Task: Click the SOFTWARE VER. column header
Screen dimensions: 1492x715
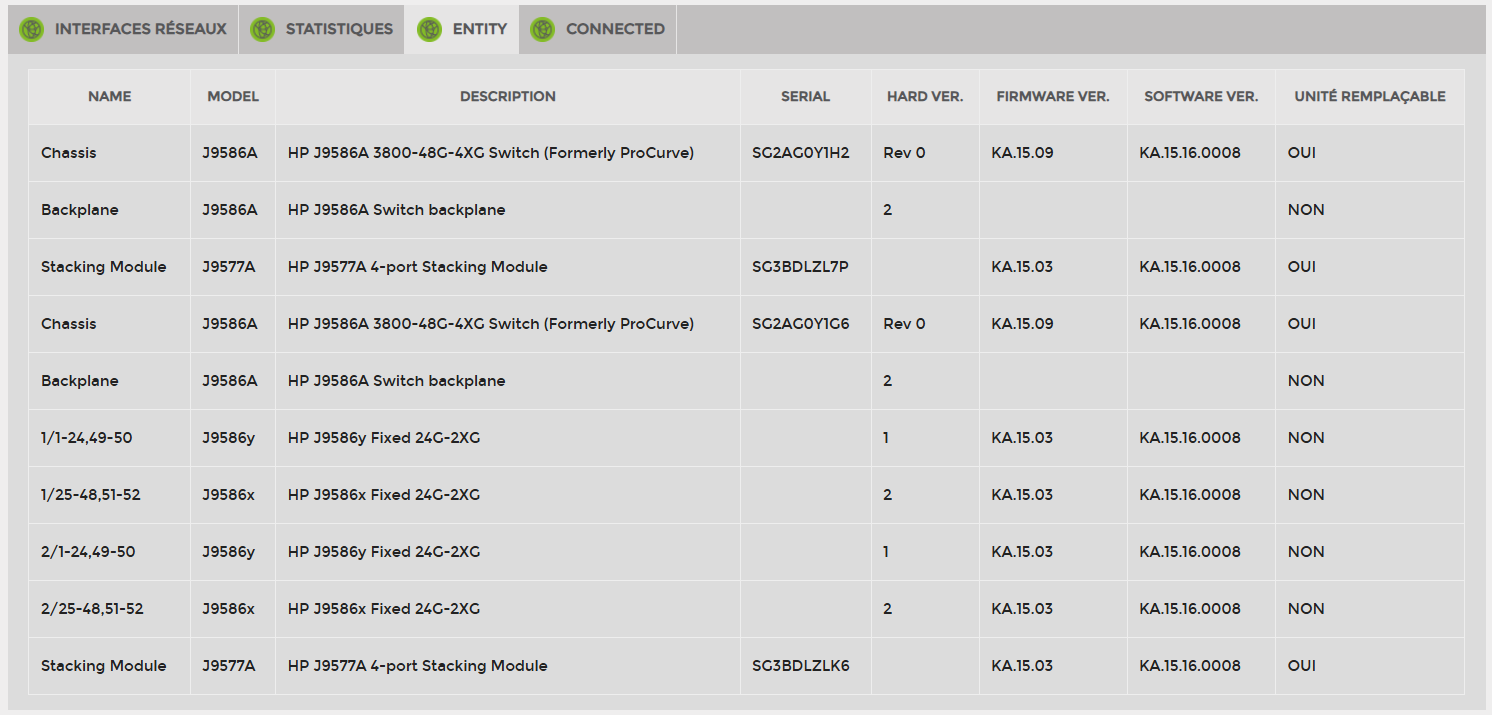Action: pyautogui.click(x=1201, y=97)
